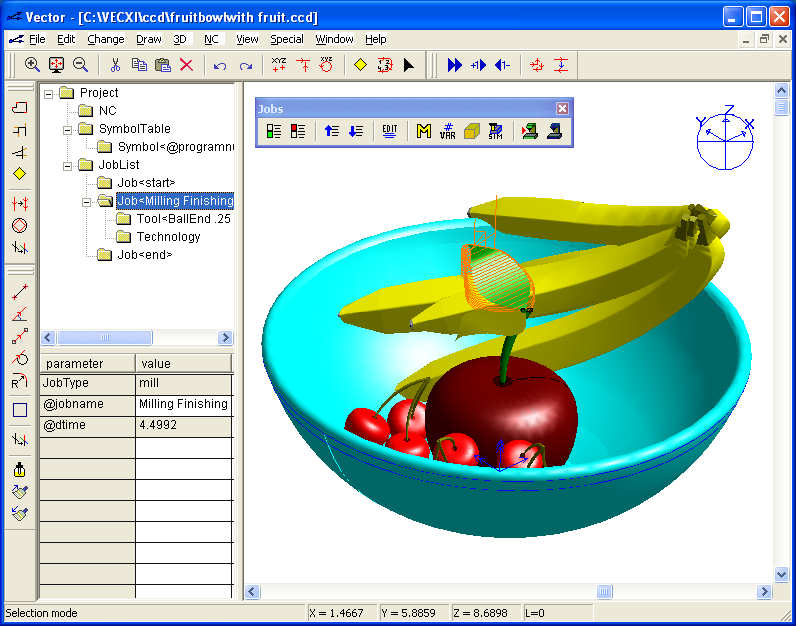Select Tool<BallEnd .25 tree item
This screenshot has width=796, height=626.
(x=184, y=219)
